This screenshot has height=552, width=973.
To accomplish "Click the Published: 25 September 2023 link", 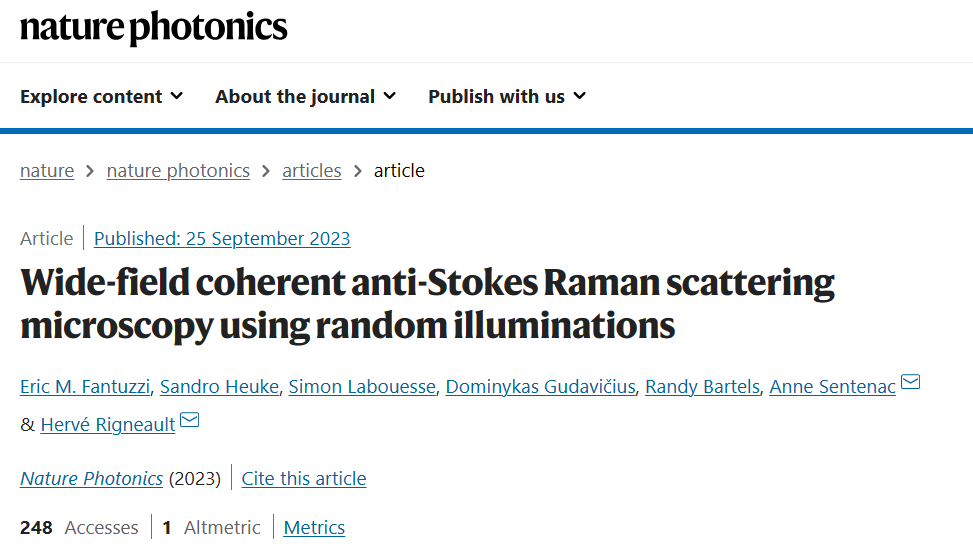I will [222, 239].
